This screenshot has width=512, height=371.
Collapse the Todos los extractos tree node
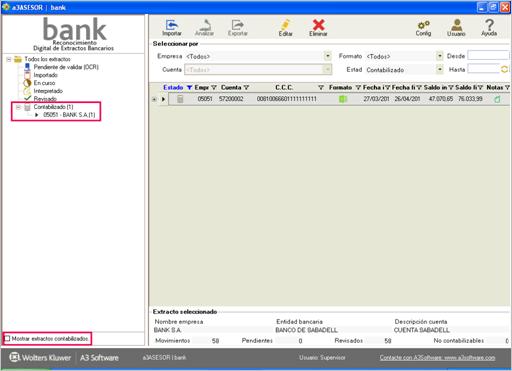tap(9, 59)
